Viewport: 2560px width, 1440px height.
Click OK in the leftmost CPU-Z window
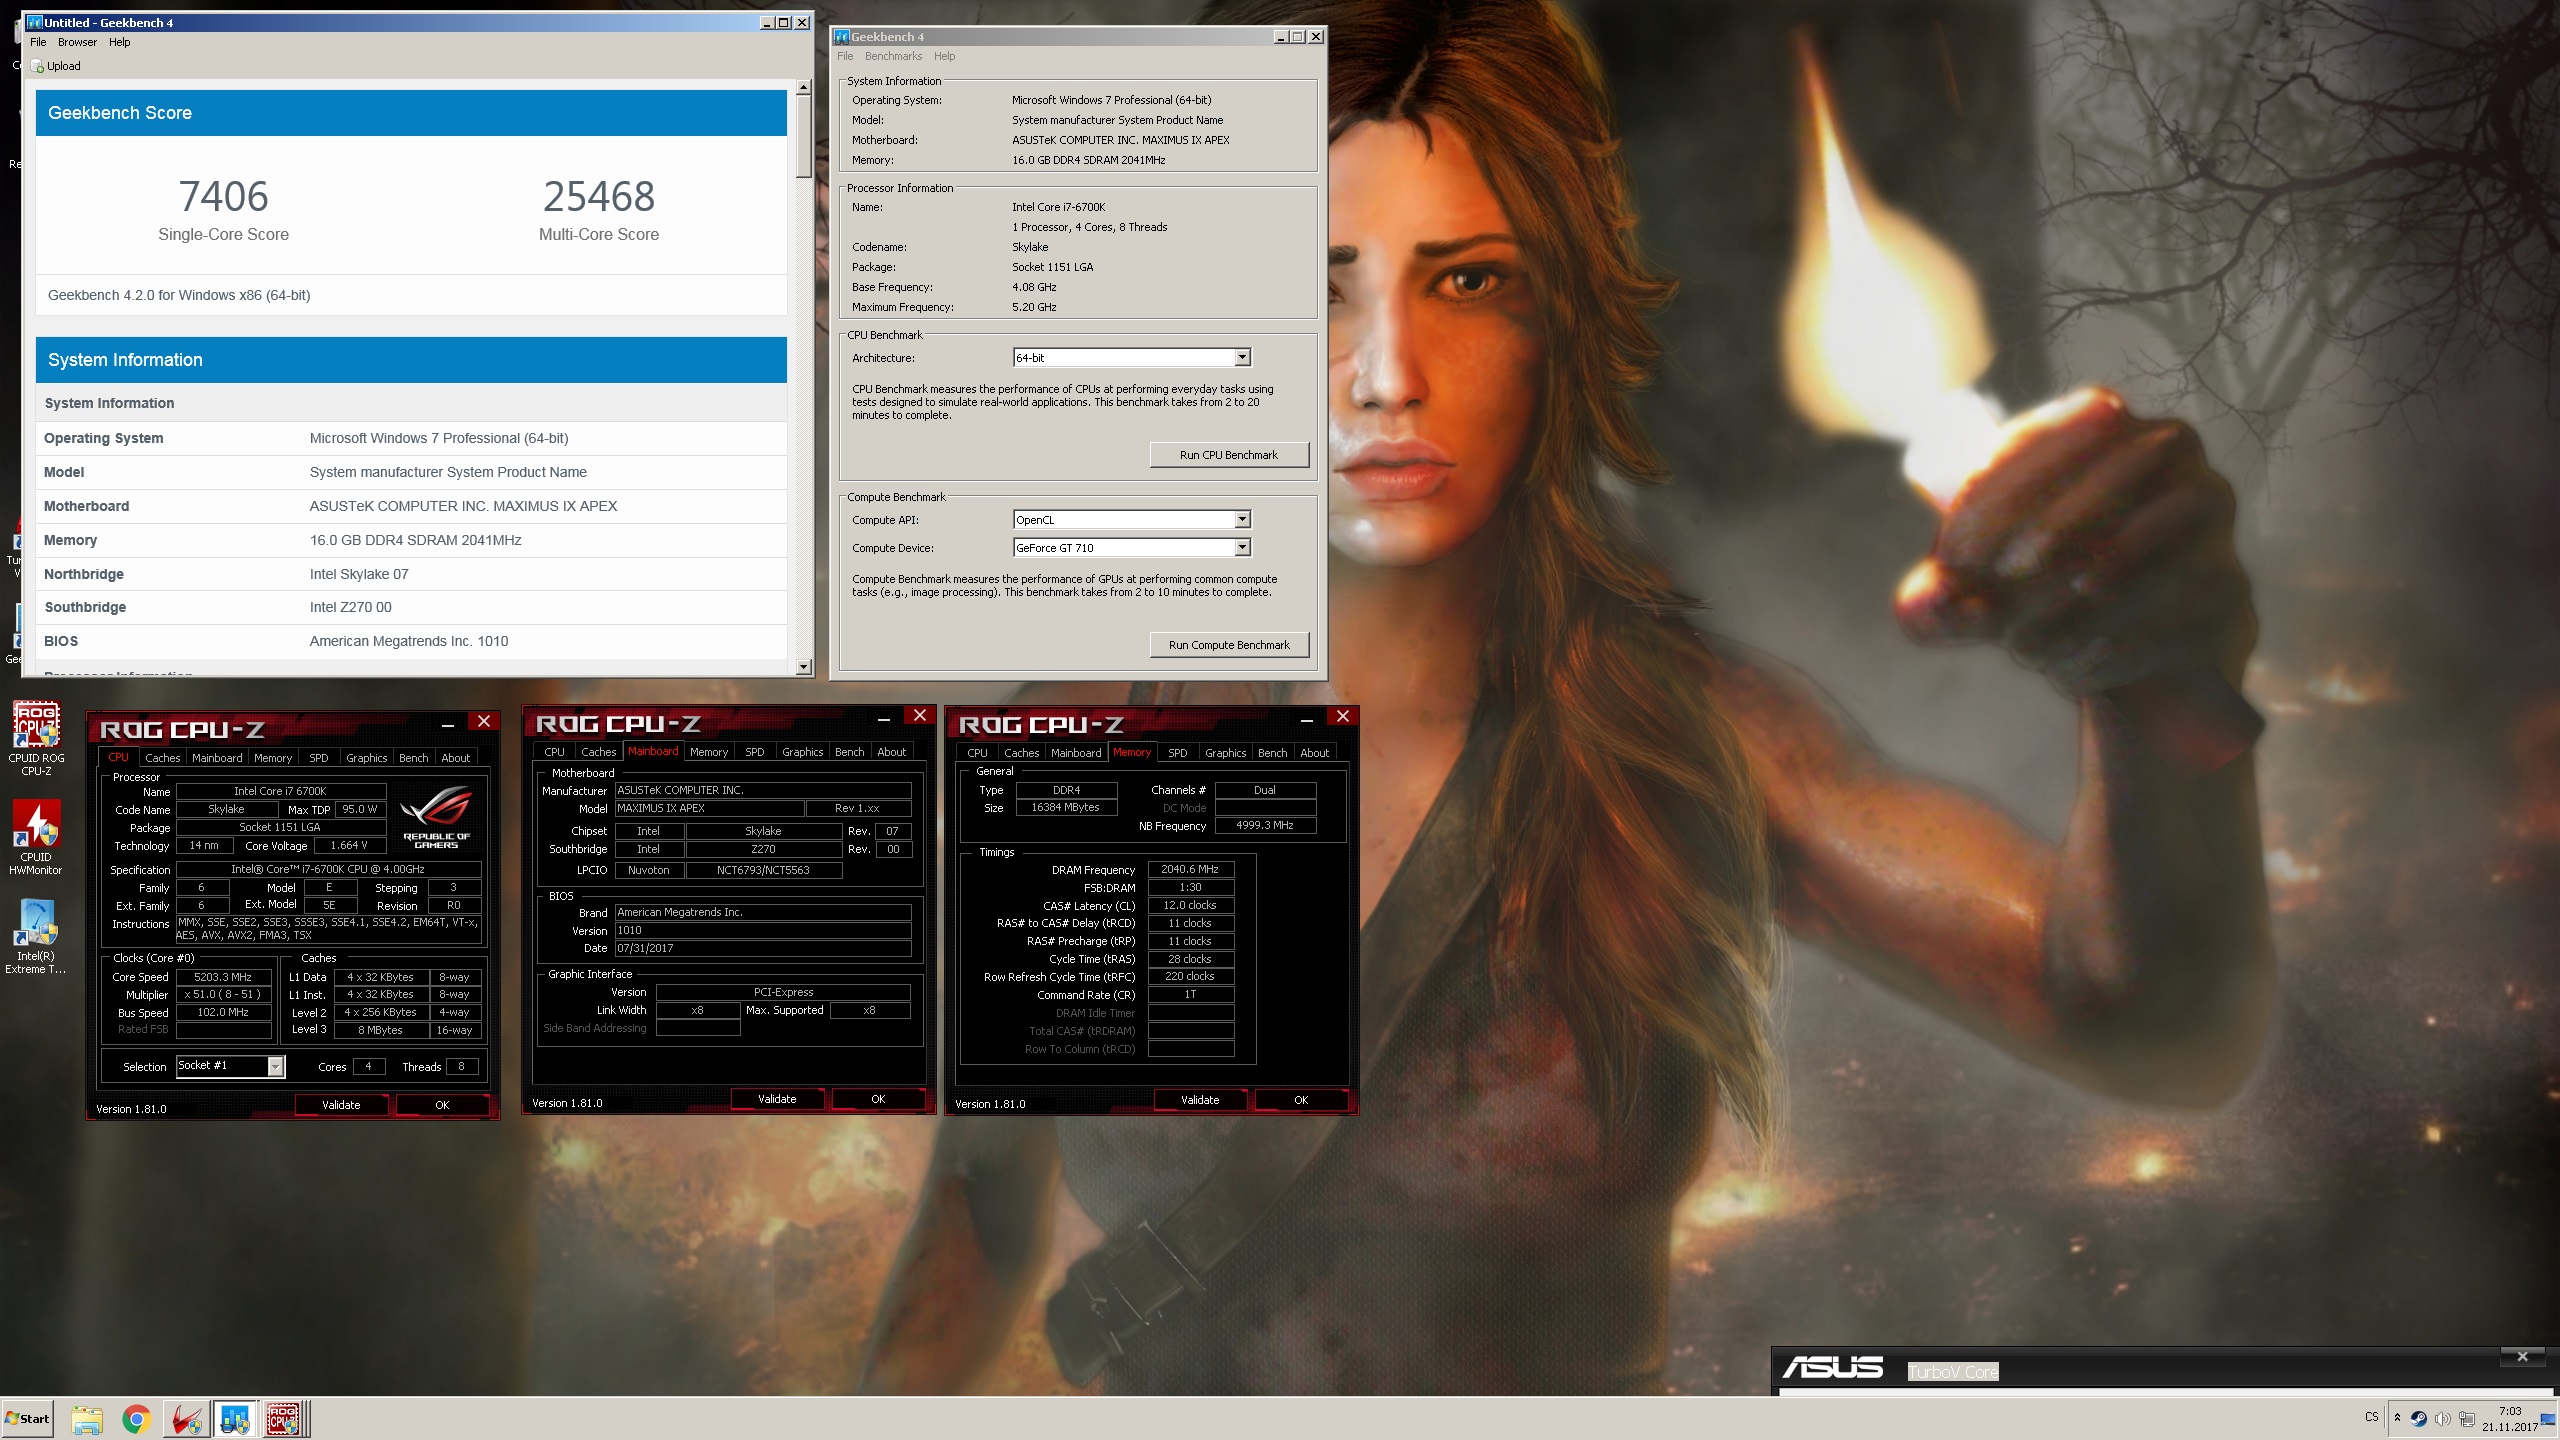point(442,1105)
